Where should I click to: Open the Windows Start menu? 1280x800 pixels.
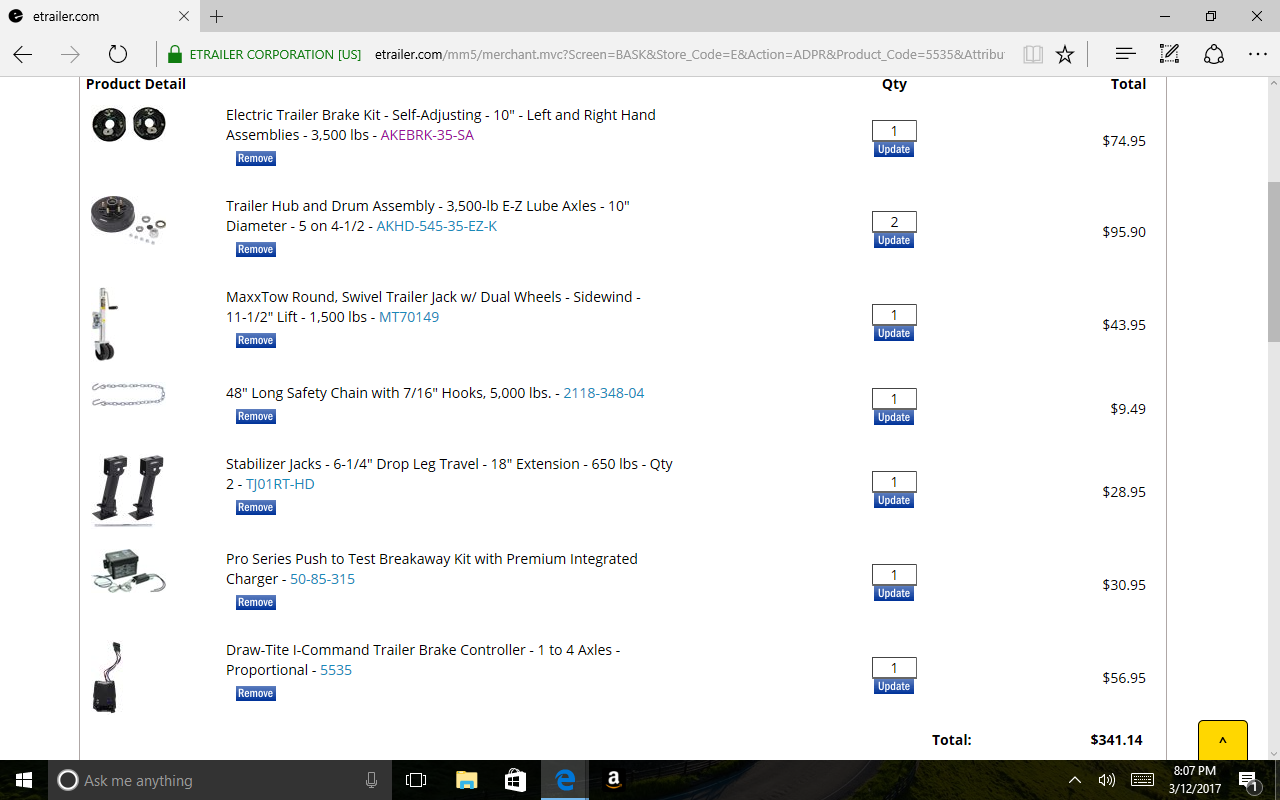(x=24, y=780)
